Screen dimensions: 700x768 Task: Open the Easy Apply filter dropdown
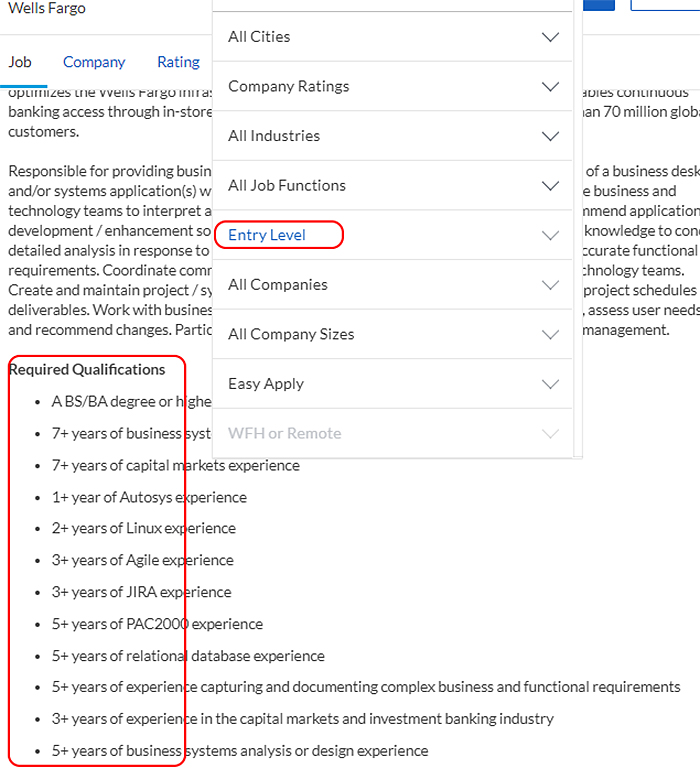pyautogui.click(x=549, y=384)
